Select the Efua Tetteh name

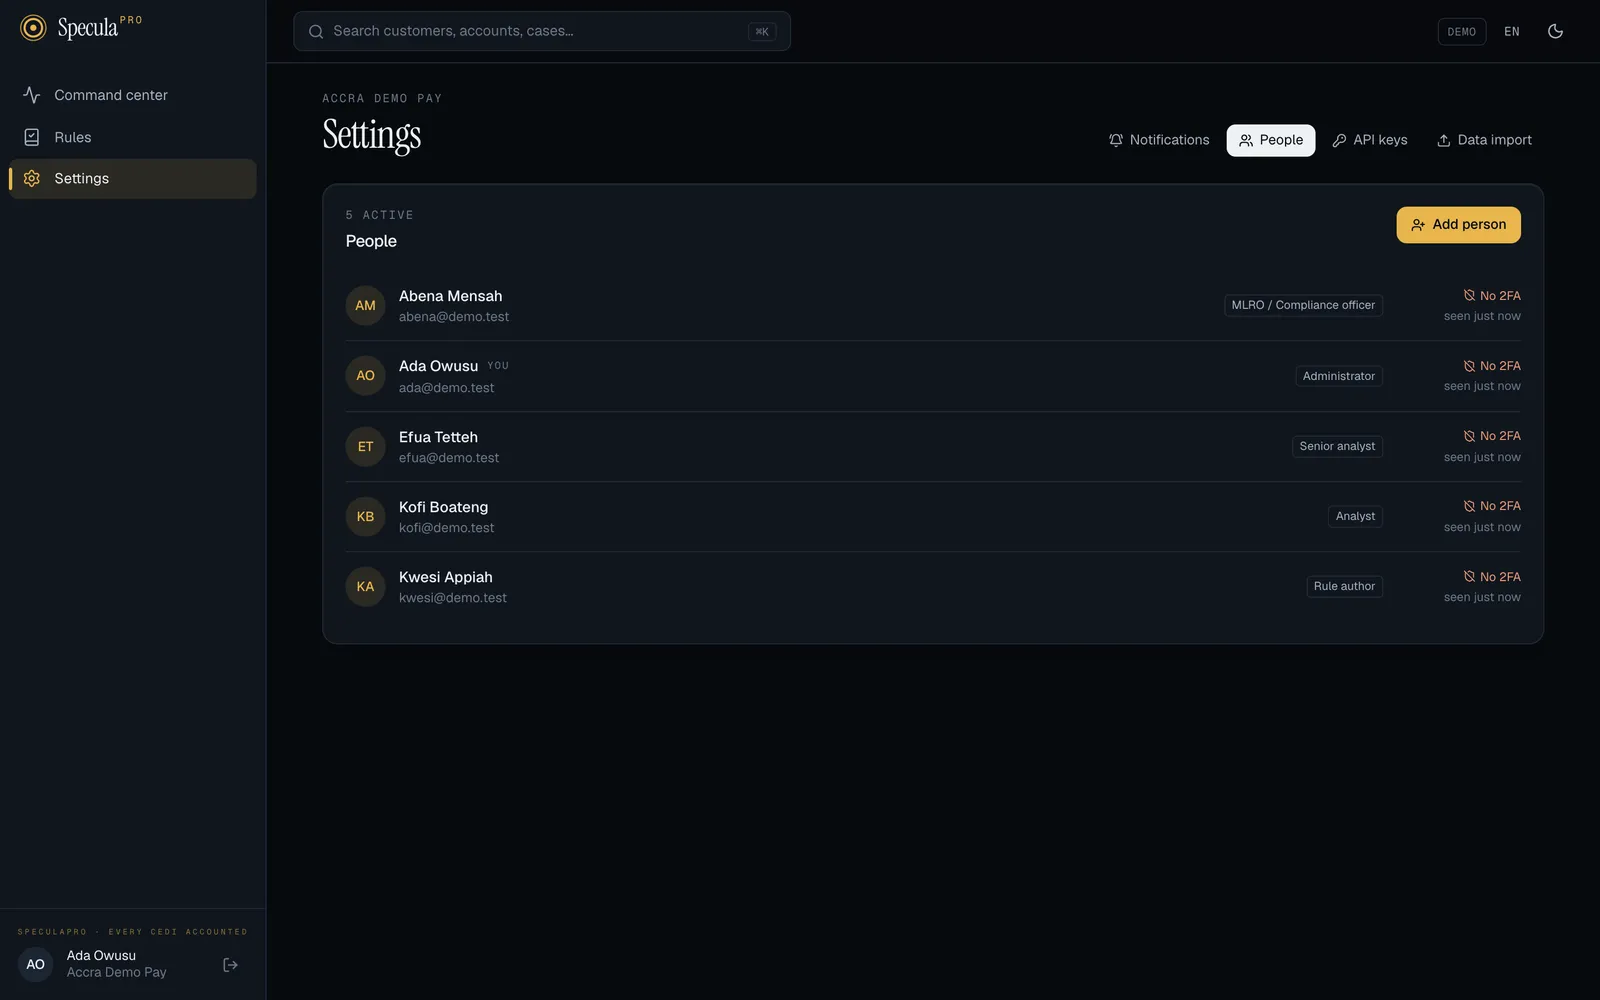pos(438,437)
